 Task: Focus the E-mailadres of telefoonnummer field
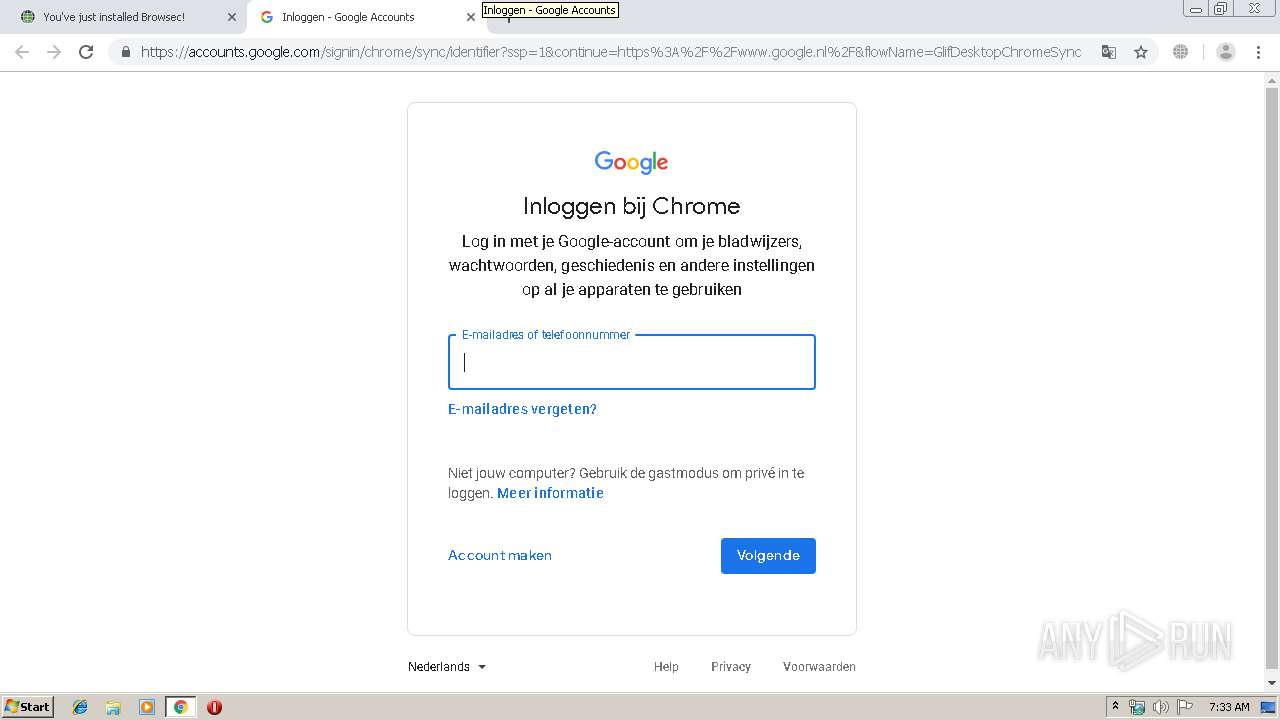pyautogui.click(x=632, y=362)
